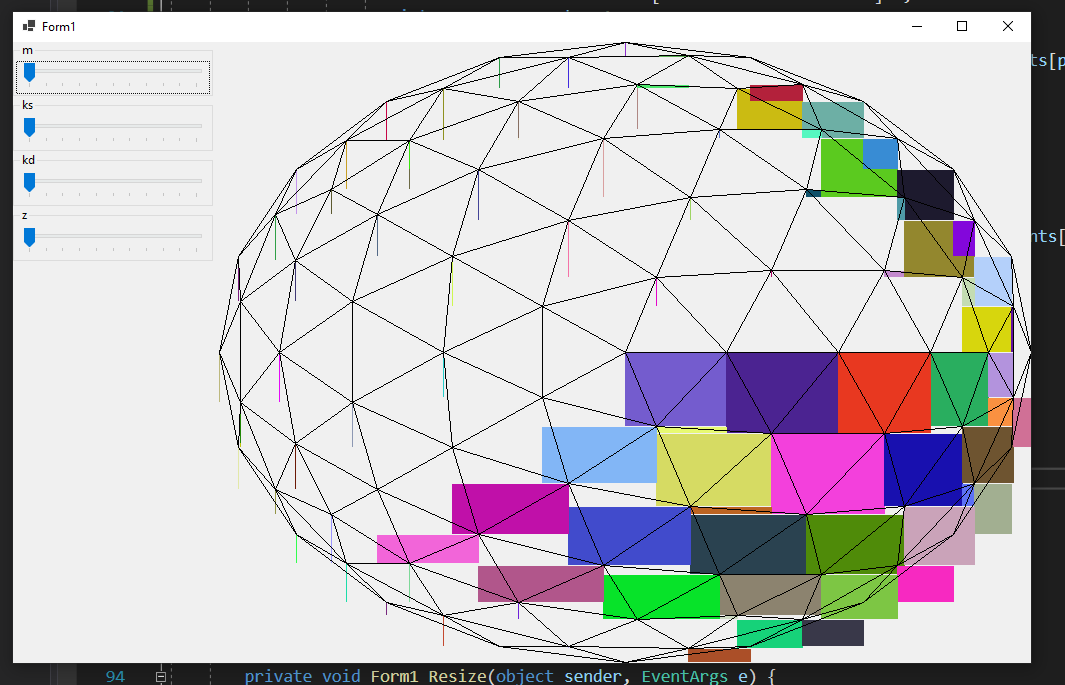Click the z slider thumb
Viewport: 1065px width, 685px height.
(x=29, y=237)
